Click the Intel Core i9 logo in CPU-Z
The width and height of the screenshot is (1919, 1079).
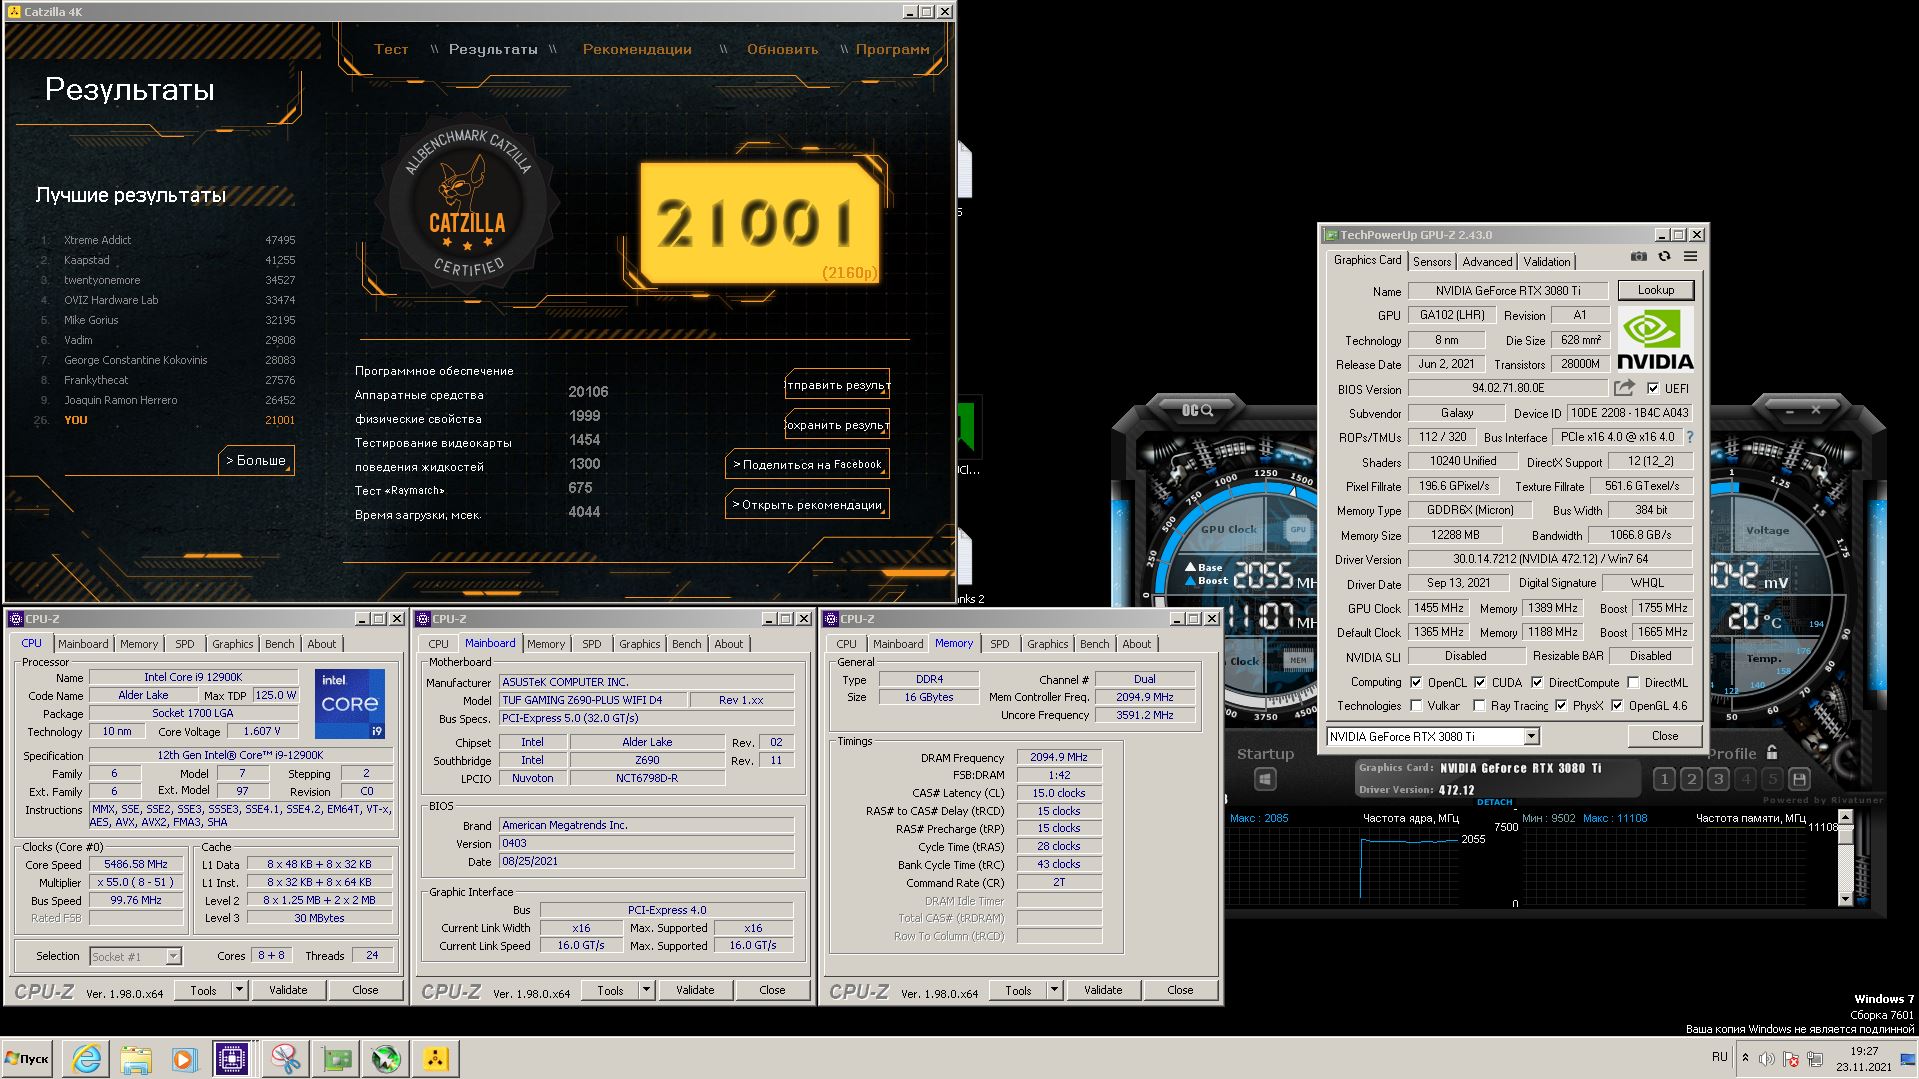350,704
